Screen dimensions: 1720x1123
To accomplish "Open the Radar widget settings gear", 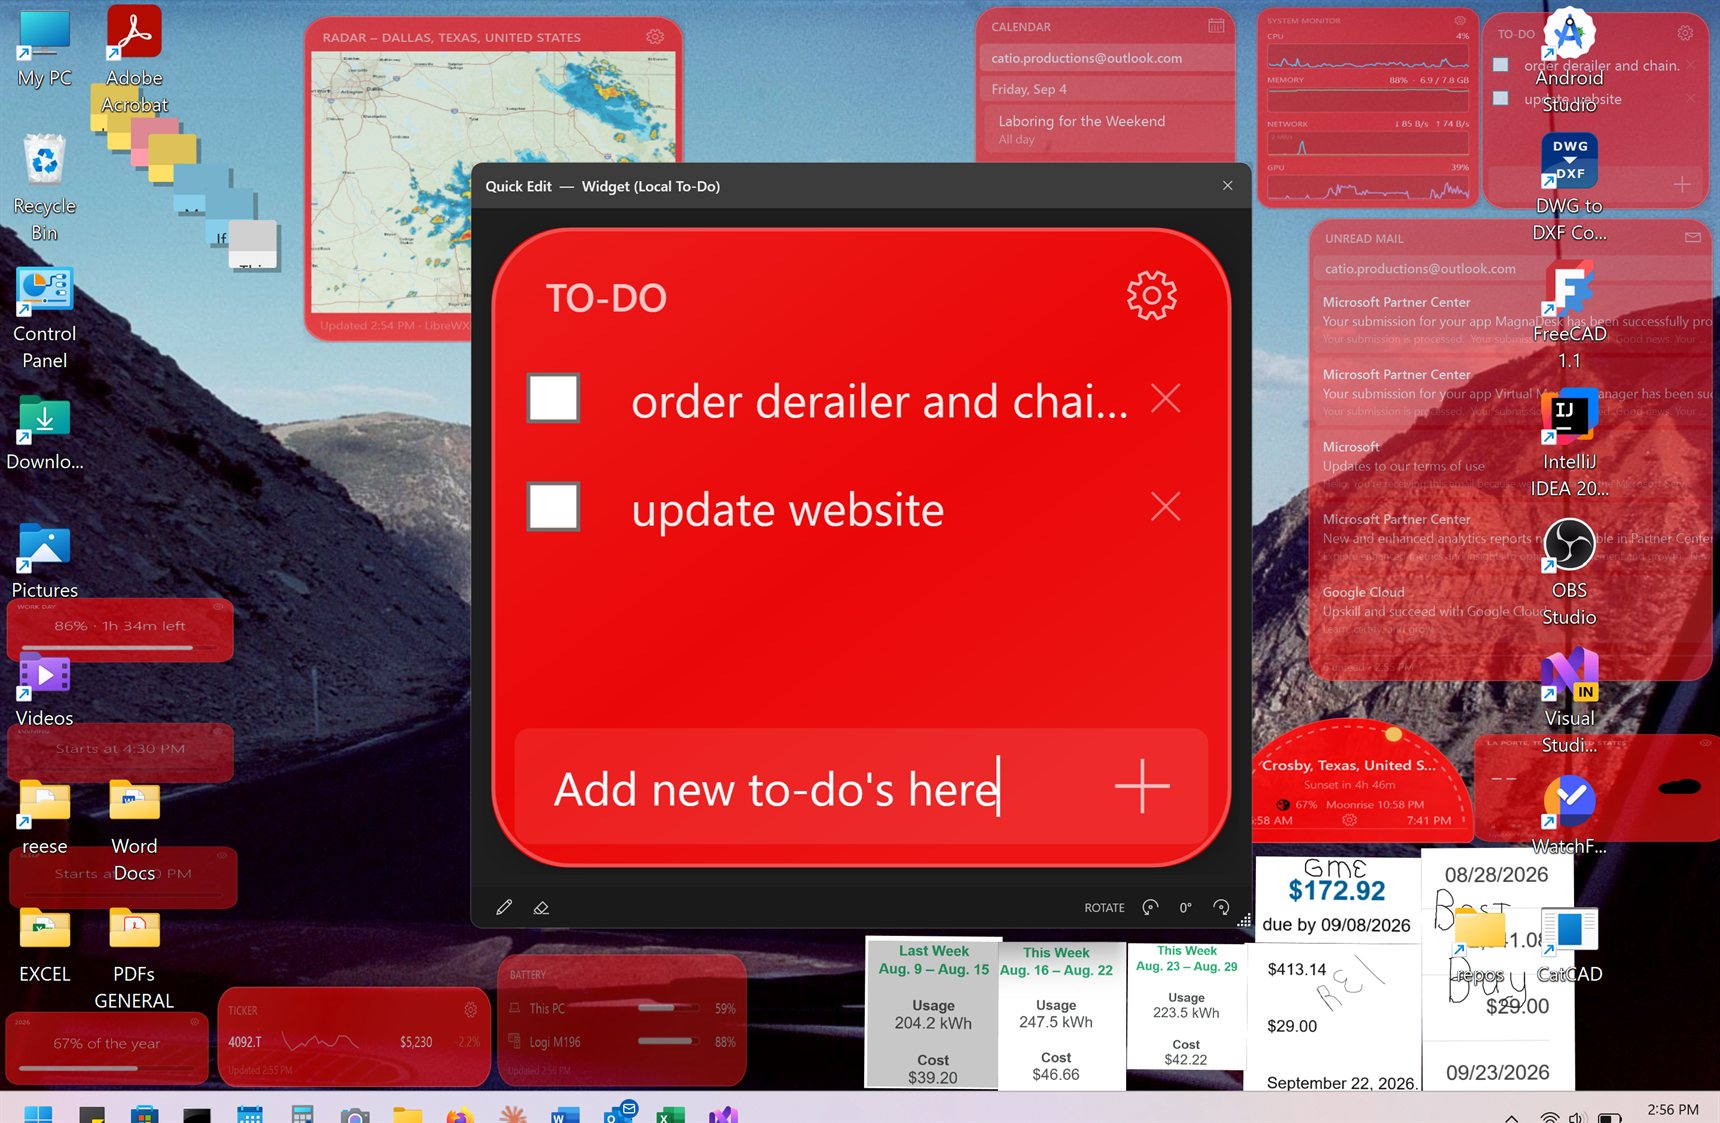I will (x=655, y=37).
